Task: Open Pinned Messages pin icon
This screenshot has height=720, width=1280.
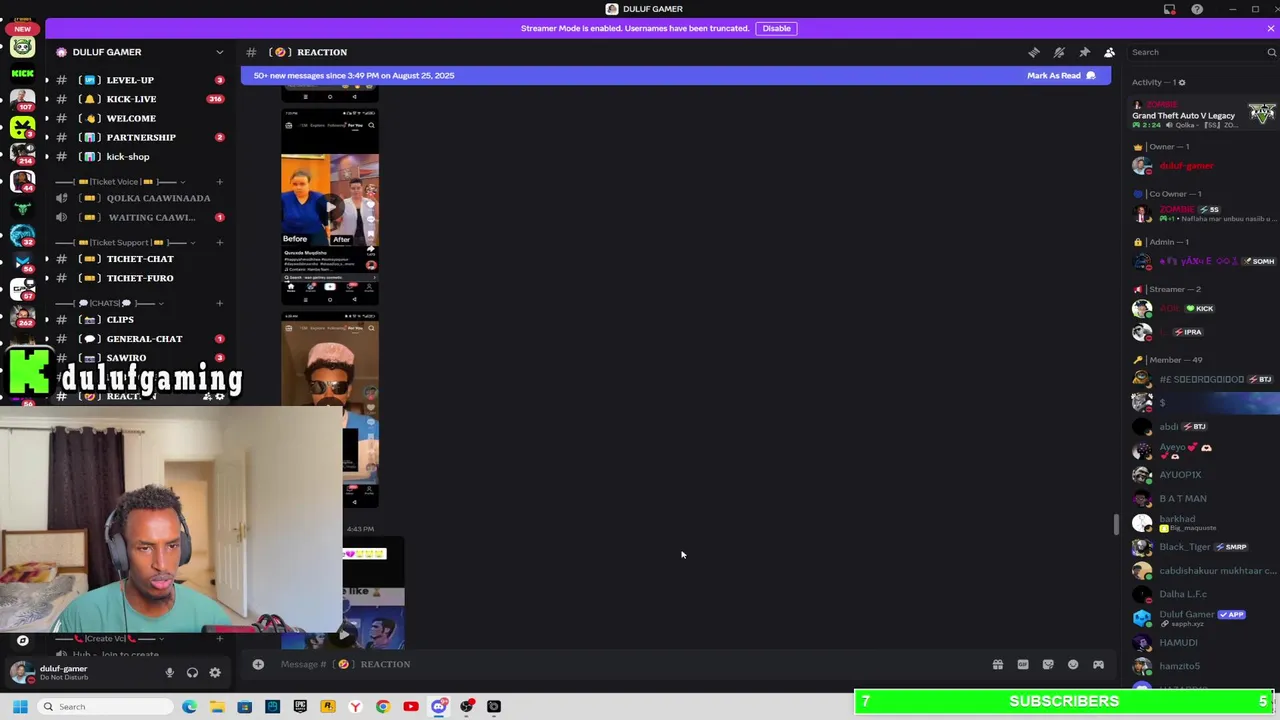Action: pos(1084,52)
